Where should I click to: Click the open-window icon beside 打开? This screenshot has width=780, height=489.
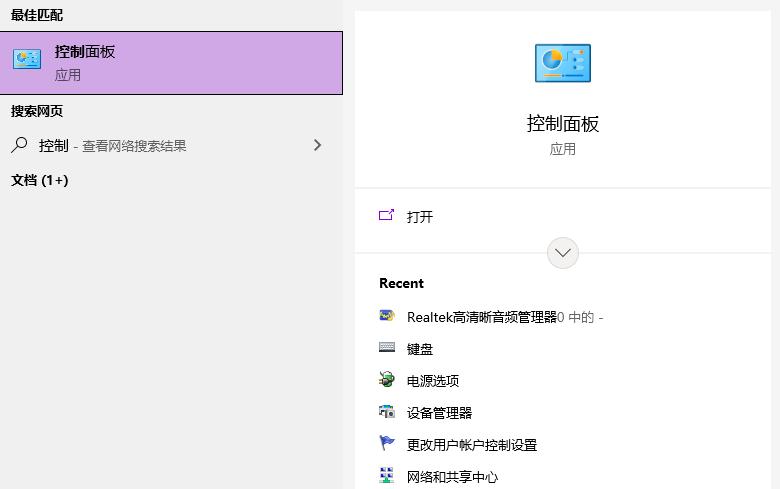click(x=387, y=215)
